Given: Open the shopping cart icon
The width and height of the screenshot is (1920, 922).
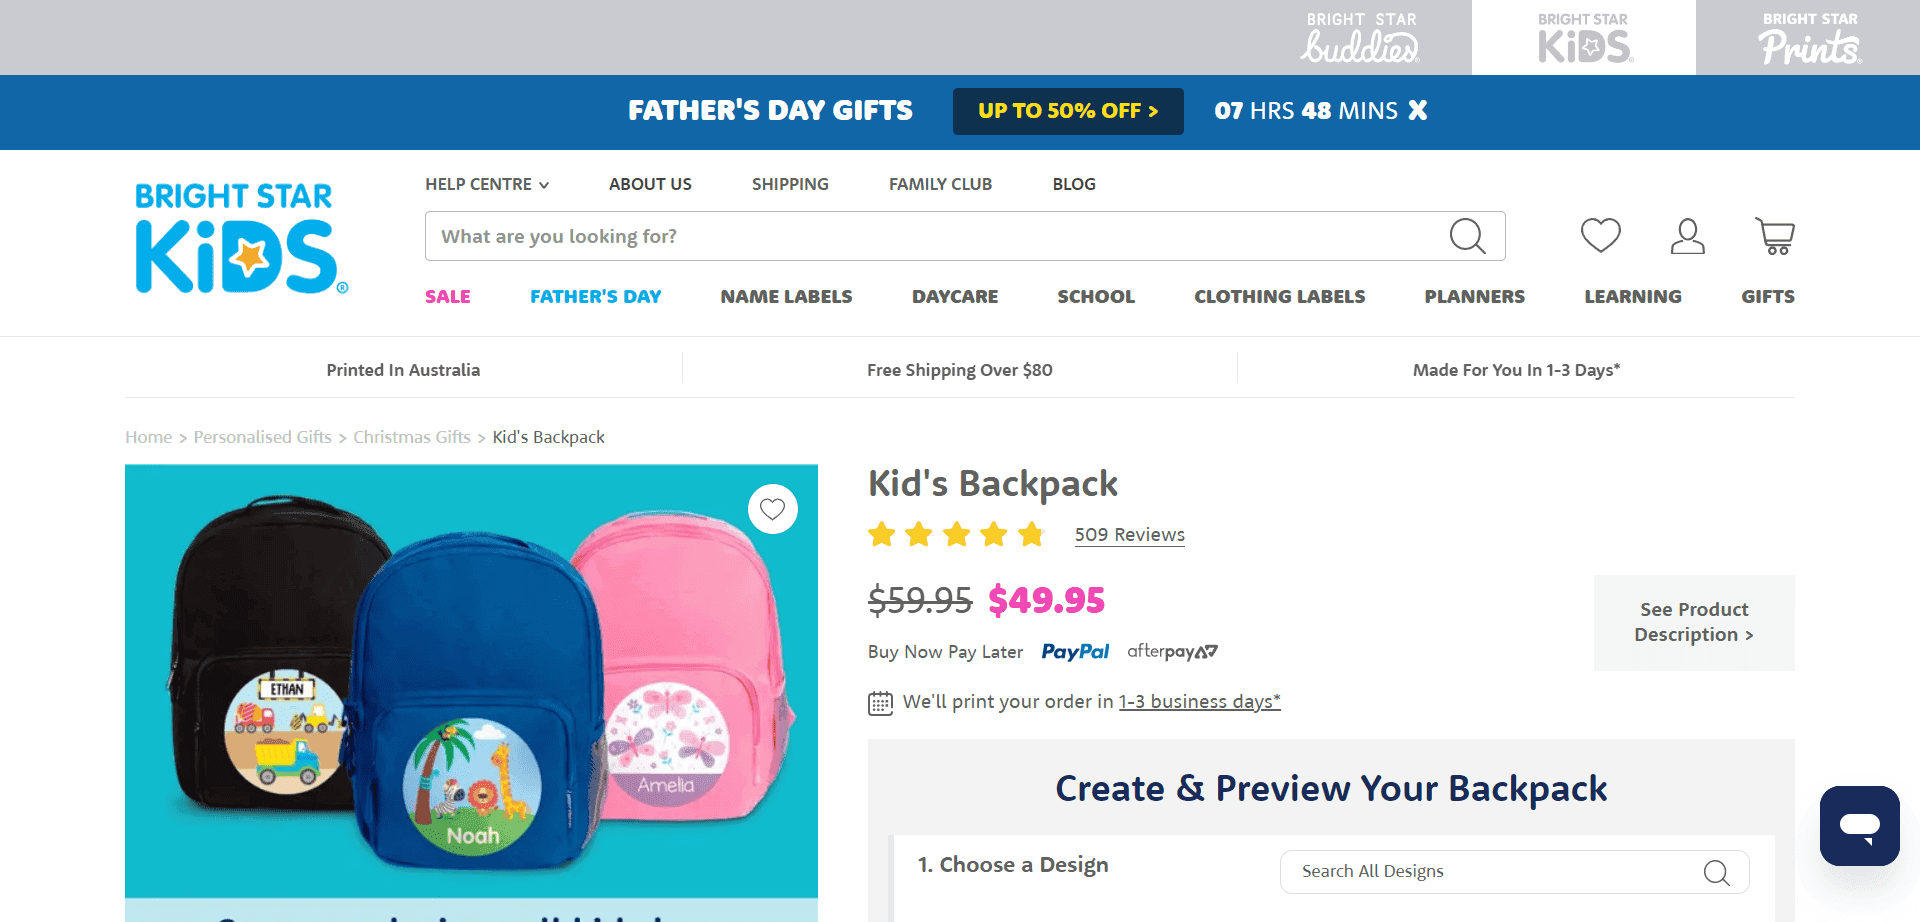Looking at the screenshot, I should 1775,236.
